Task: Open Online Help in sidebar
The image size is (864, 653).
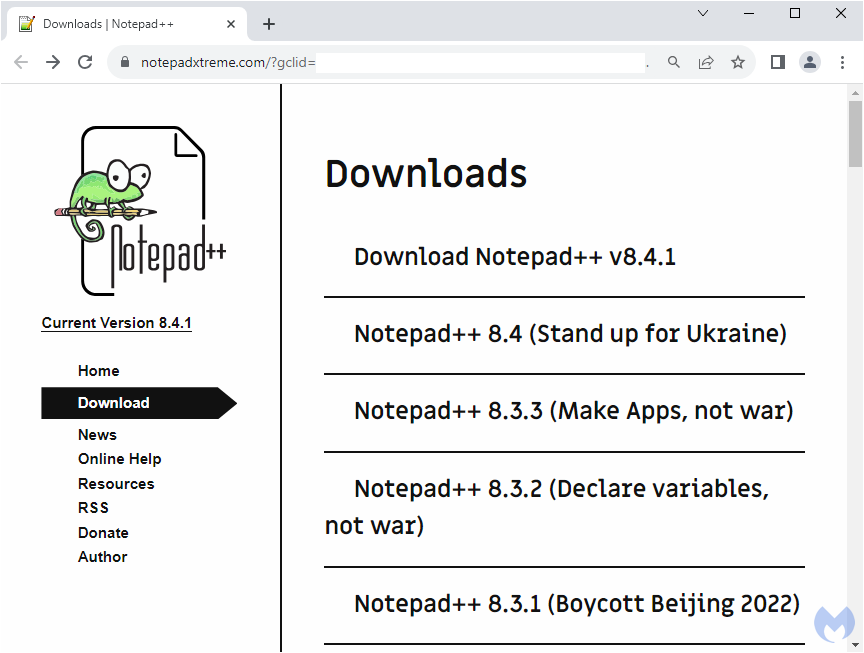Action: coord(120,459)
